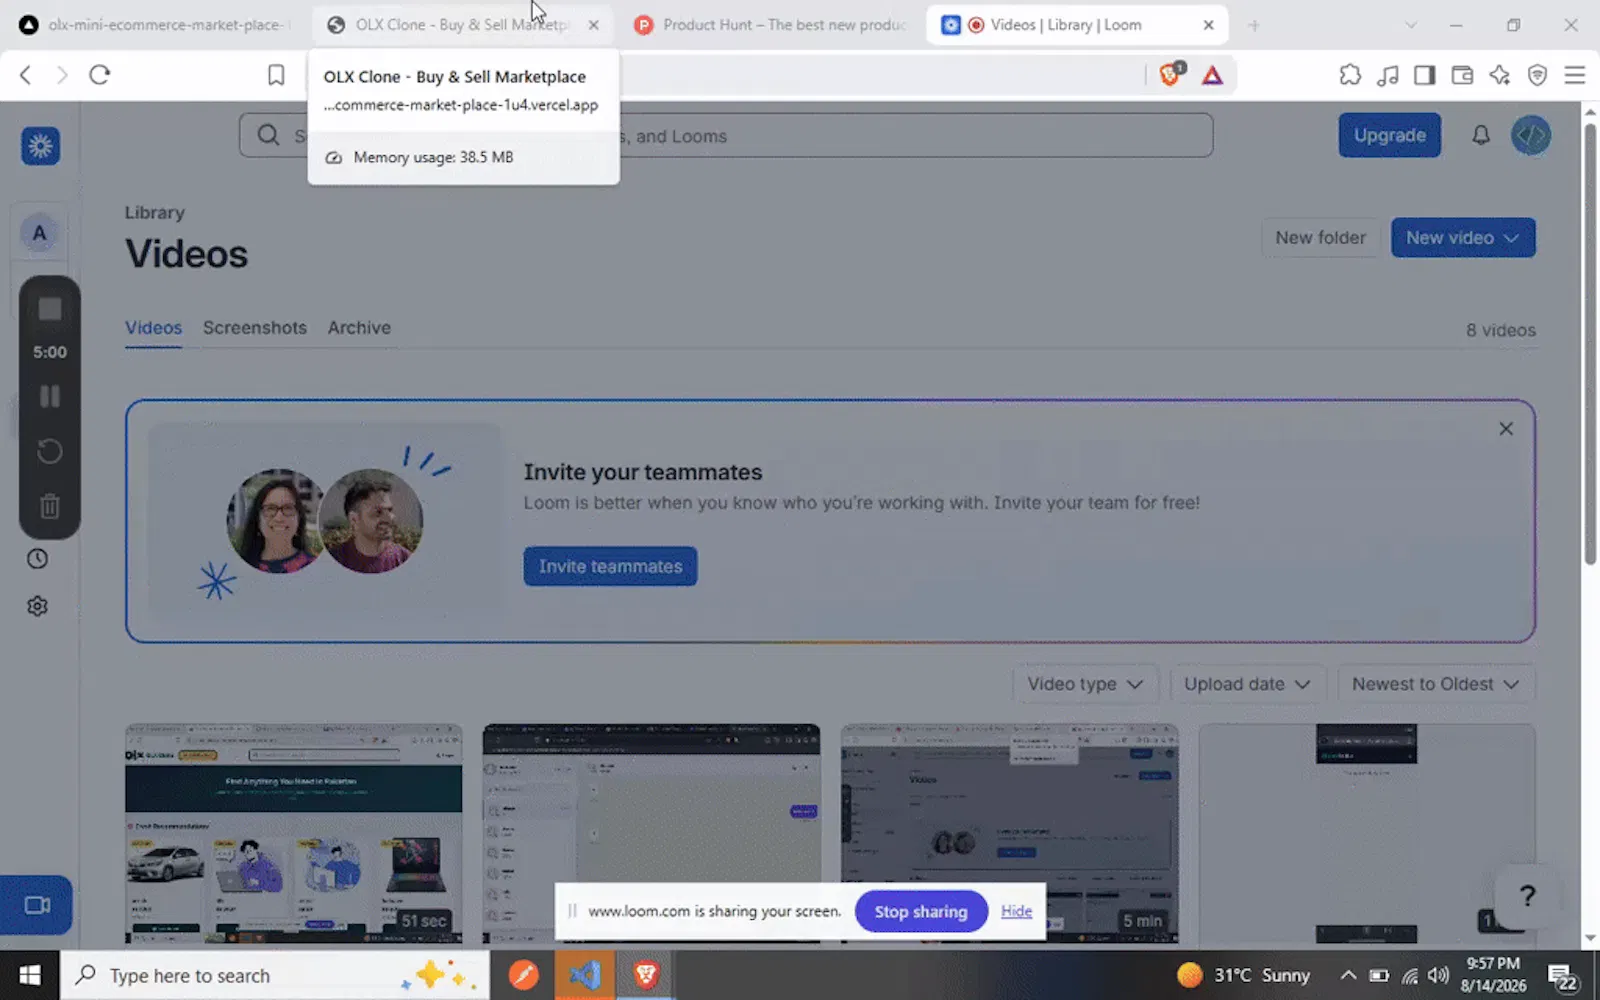Open the Brave Wallet icon
Viewport: 1600px width, 1000px height.
tap(1462, 75)
